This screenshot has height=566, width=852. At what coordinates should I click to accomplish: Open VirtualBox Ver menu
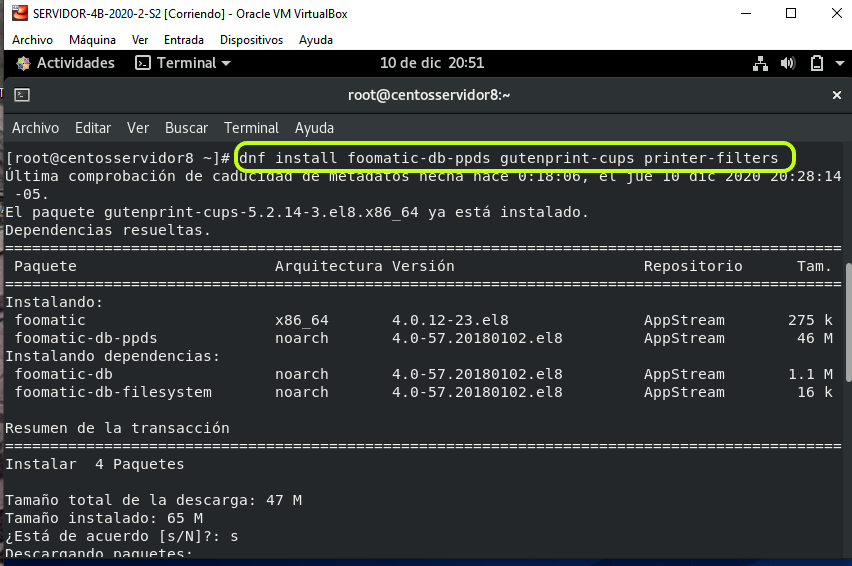(x=140, y=40)
